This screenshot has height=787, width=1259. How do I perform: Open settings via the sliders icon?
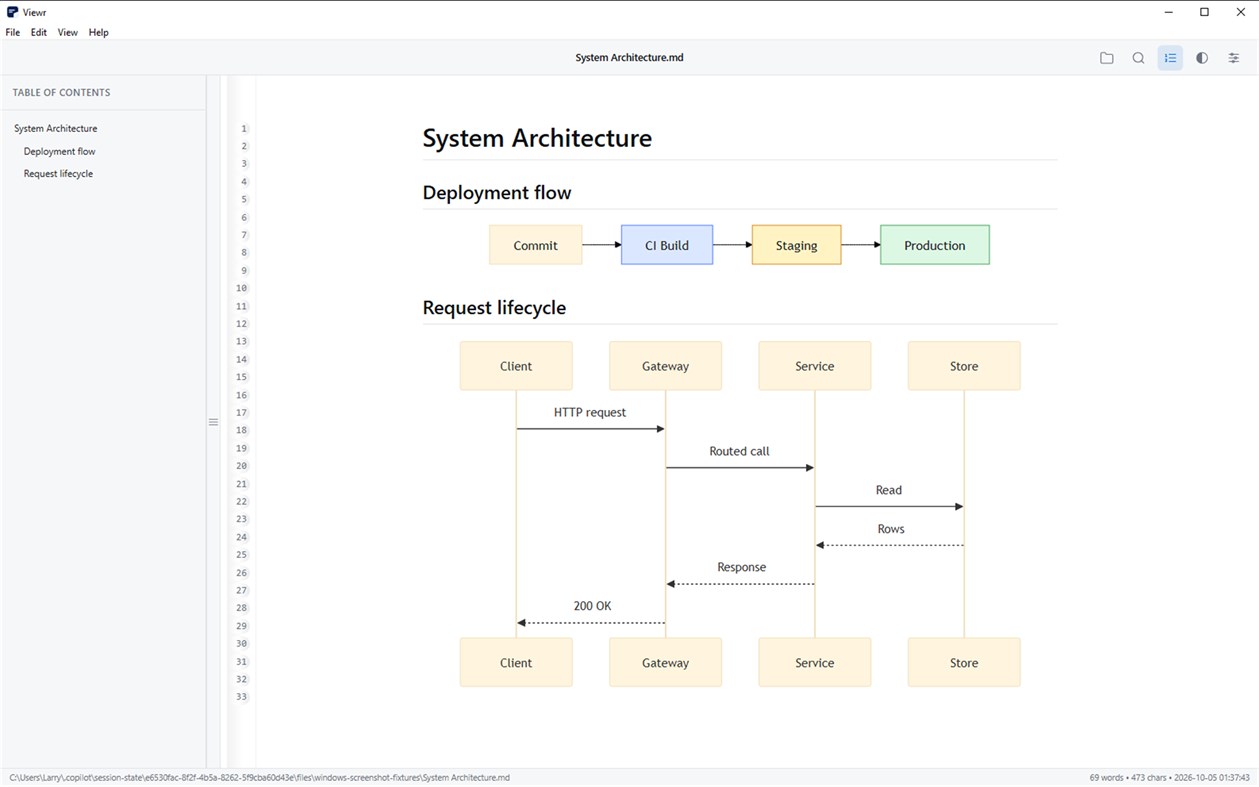pyautogui.click(x=1234, y=58)
